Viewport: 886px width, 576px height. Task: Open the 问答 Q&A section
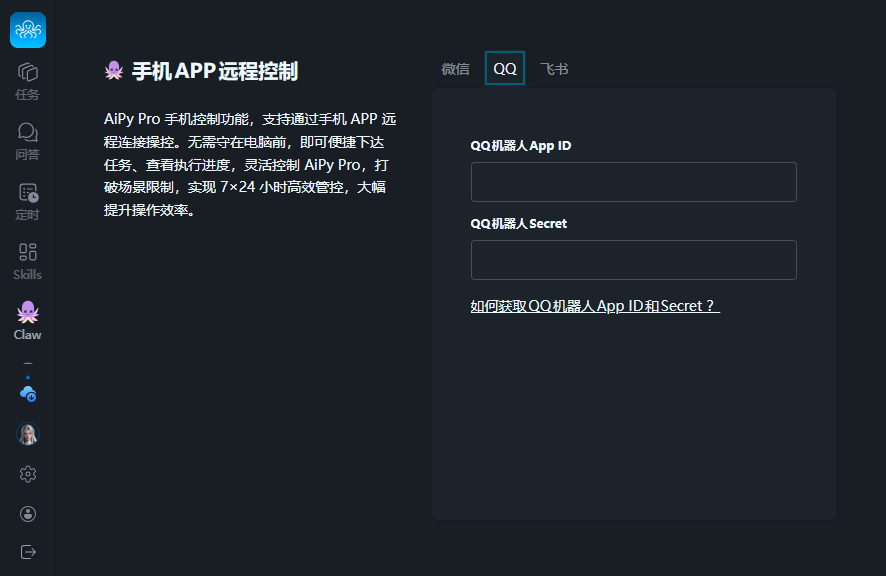[28, 141]
